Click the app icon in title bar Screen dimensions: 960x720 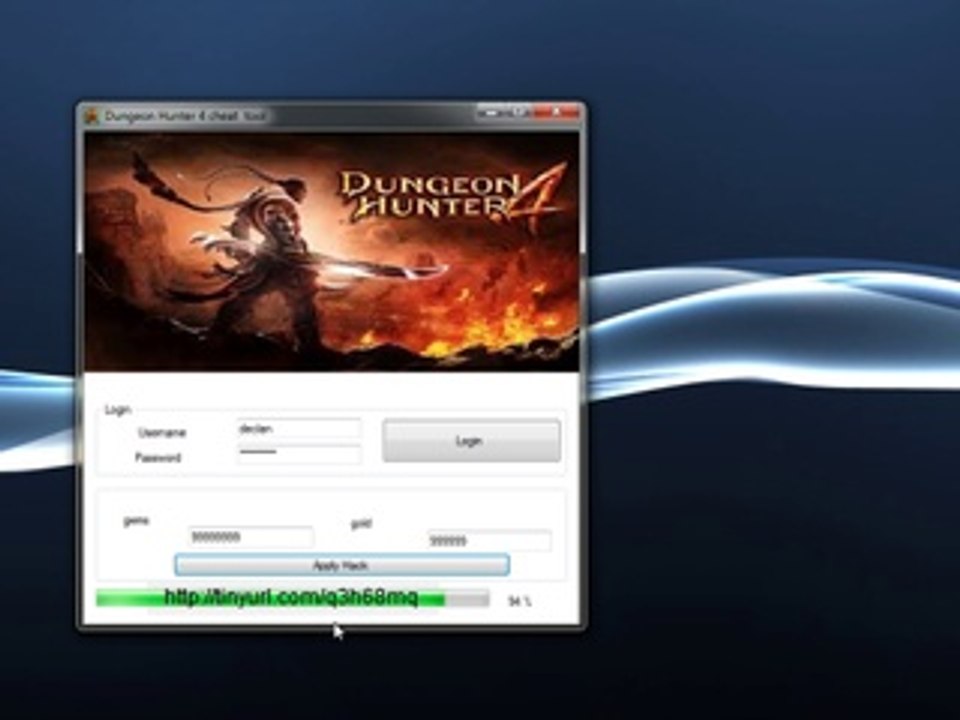(92, 116)
